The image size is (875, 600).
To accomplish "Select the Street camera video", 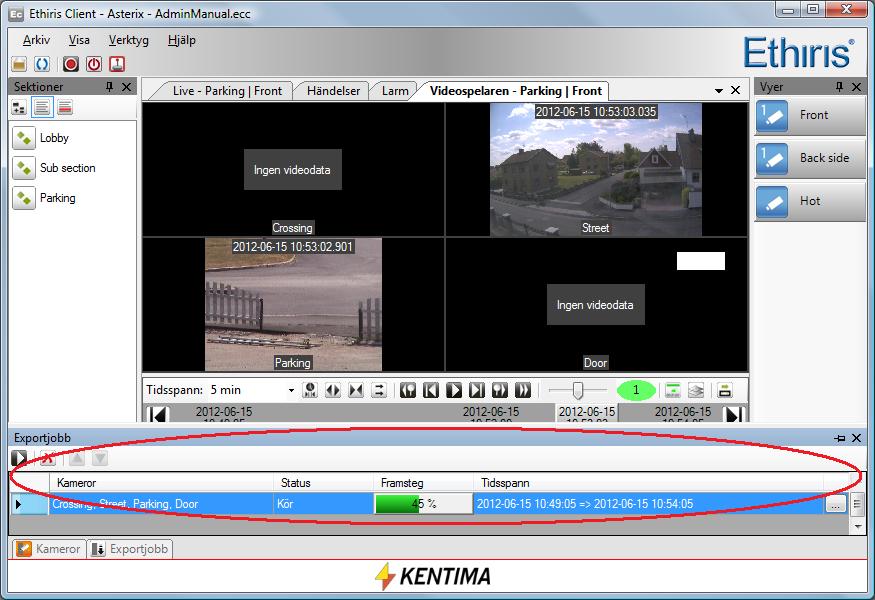I will click(x=595, y=170).
